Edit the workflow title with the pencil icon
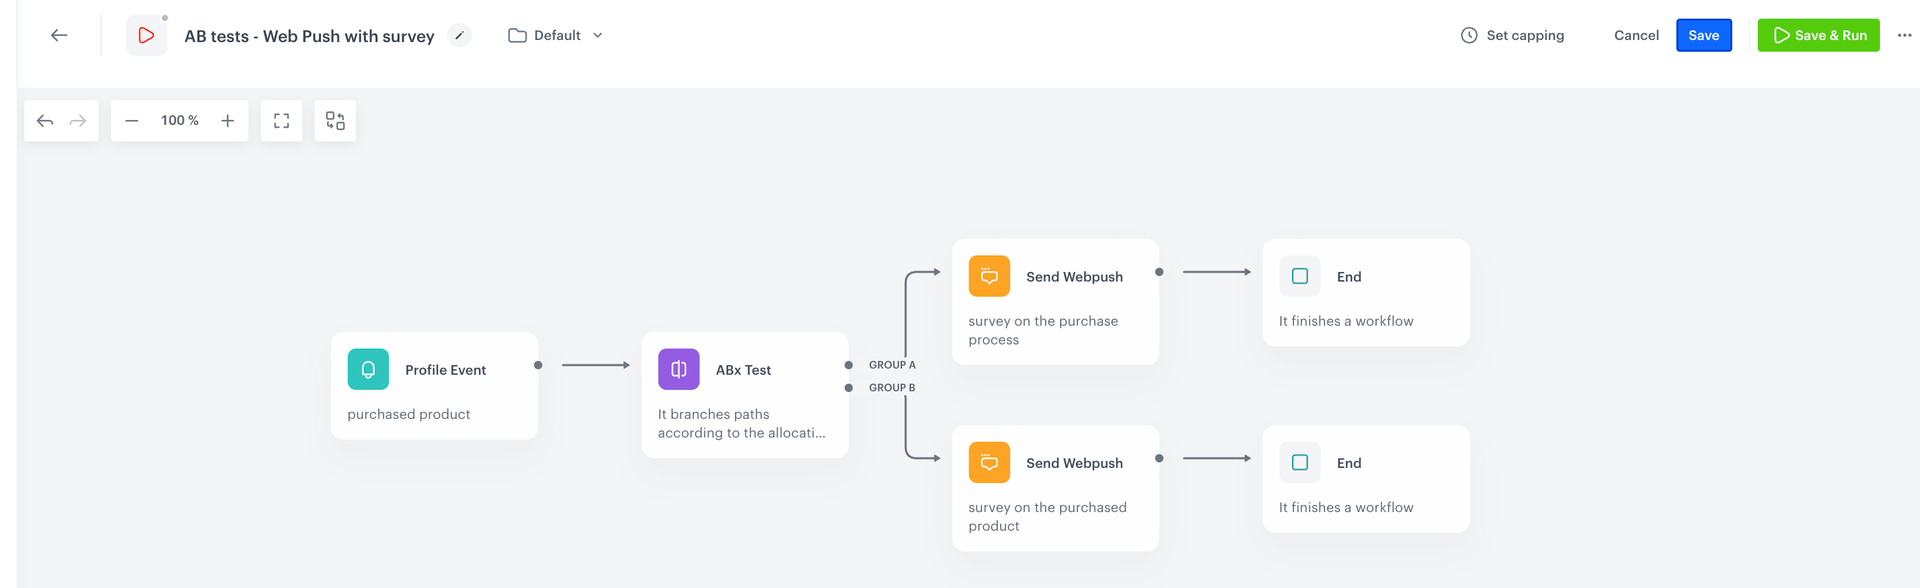Image resolution: width=1920 pixels, height=588 pixels. [x=460, y=34]
